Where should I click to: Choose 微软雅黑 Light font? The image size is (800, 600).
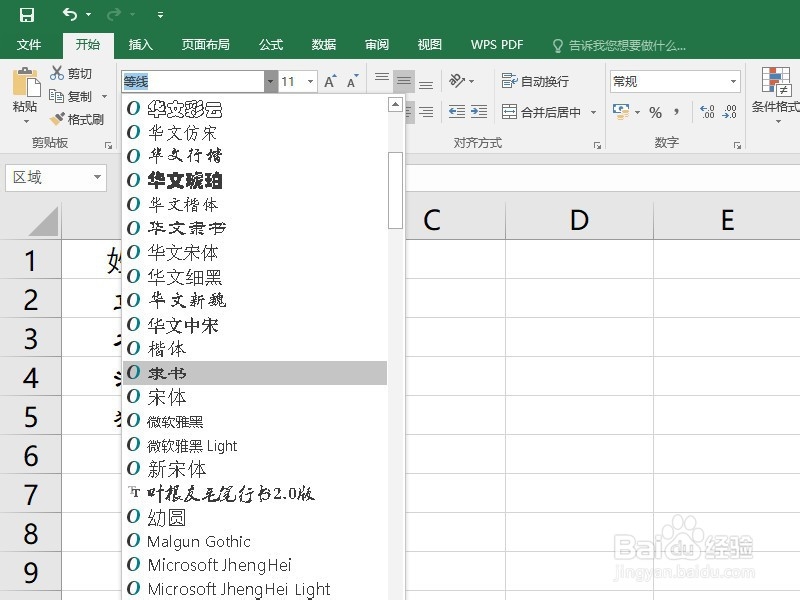point(254,445)
